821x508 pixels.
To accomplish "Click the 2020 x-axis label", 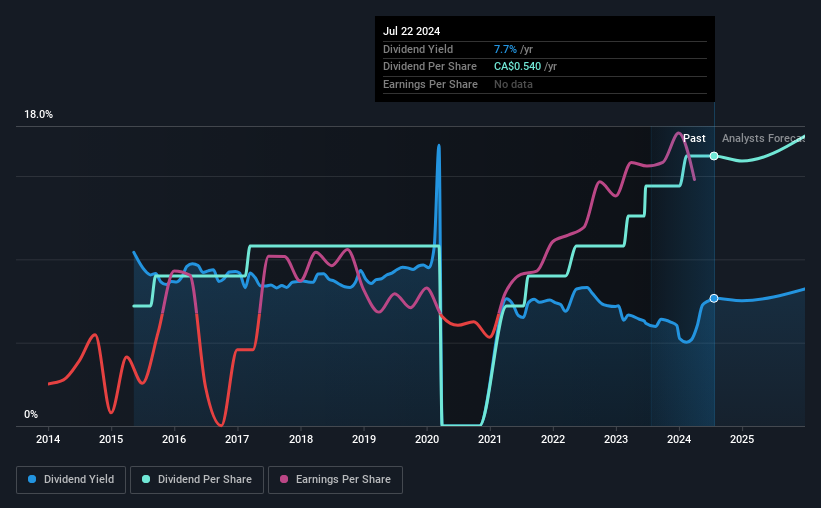I will 427,439.
